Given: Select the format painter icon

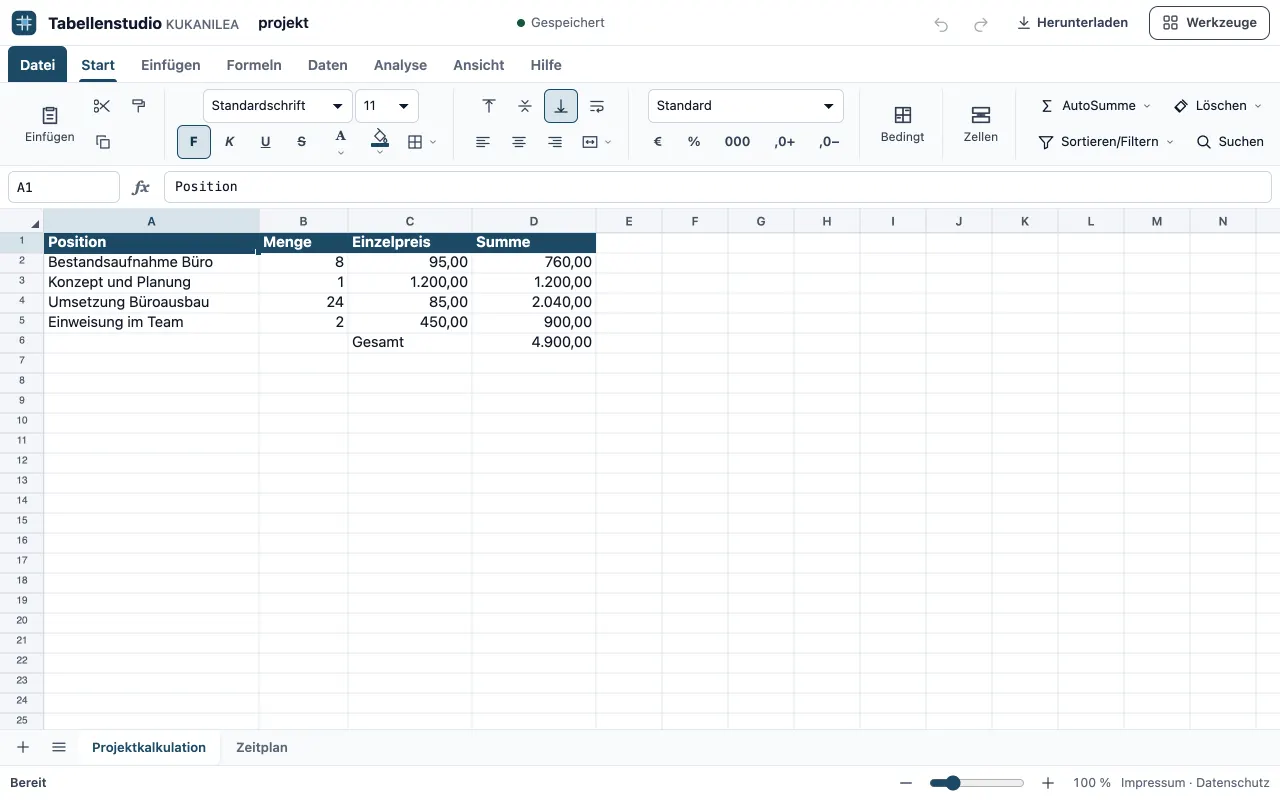Looking at the screenshot, I should [138, 106].
